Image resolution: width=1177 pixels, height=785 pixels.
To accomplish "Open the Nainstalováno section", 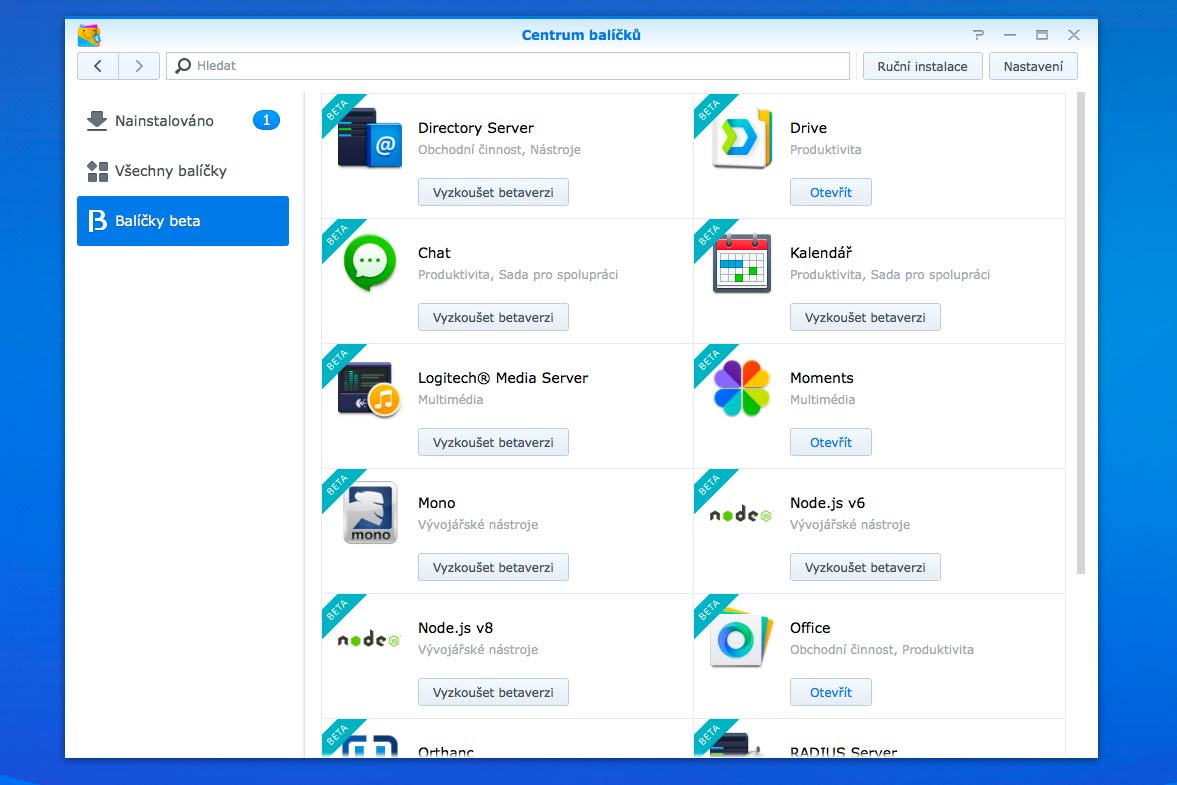I will click(x=164, y=121).
